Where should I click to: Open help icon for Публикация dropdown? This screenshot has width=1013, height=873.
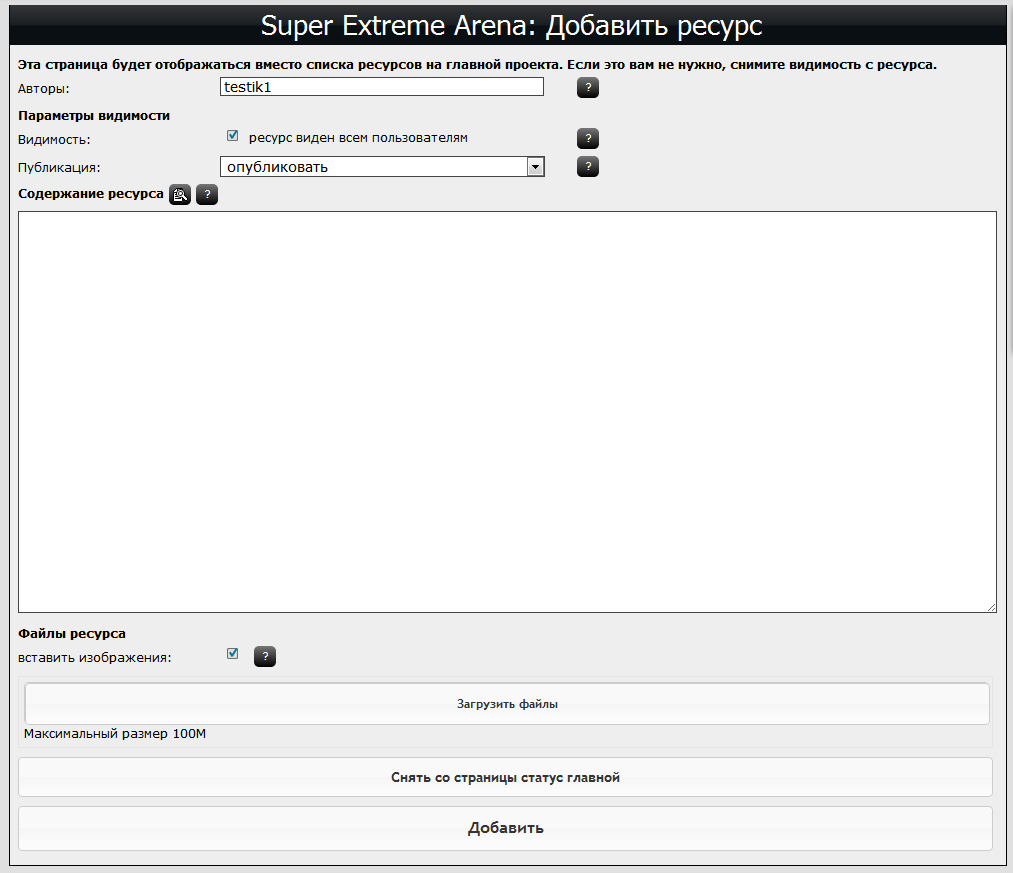tap(587, 167)
